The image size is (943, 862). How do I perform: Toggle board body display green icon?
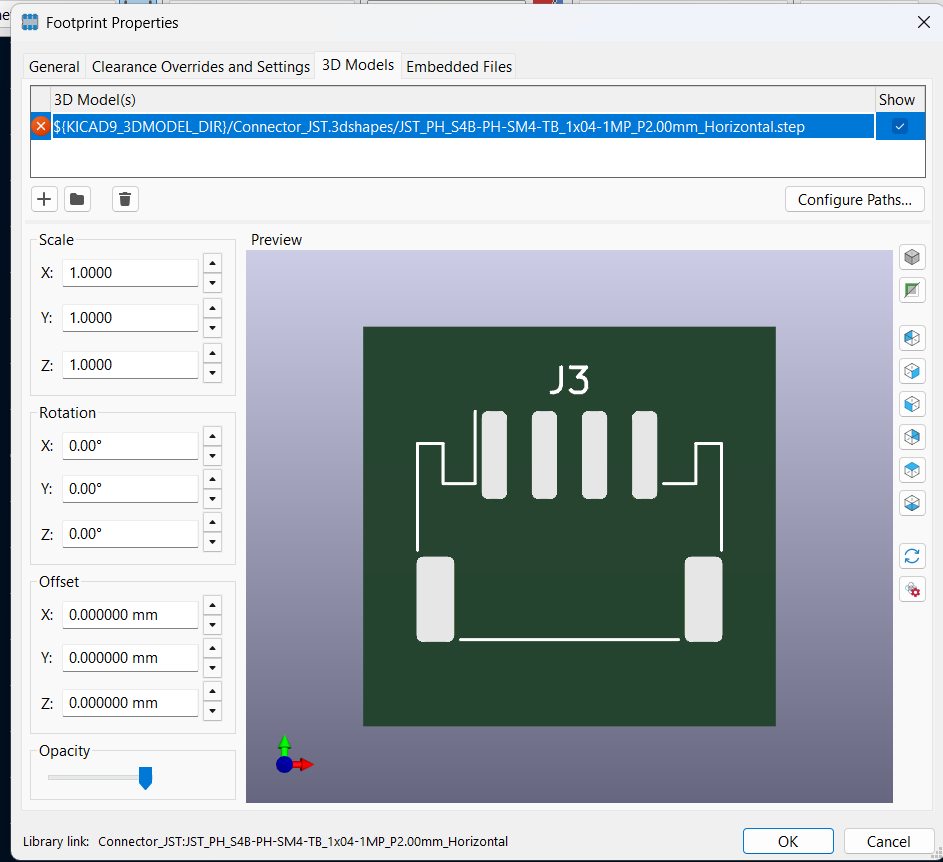click(x=911, y=291)
